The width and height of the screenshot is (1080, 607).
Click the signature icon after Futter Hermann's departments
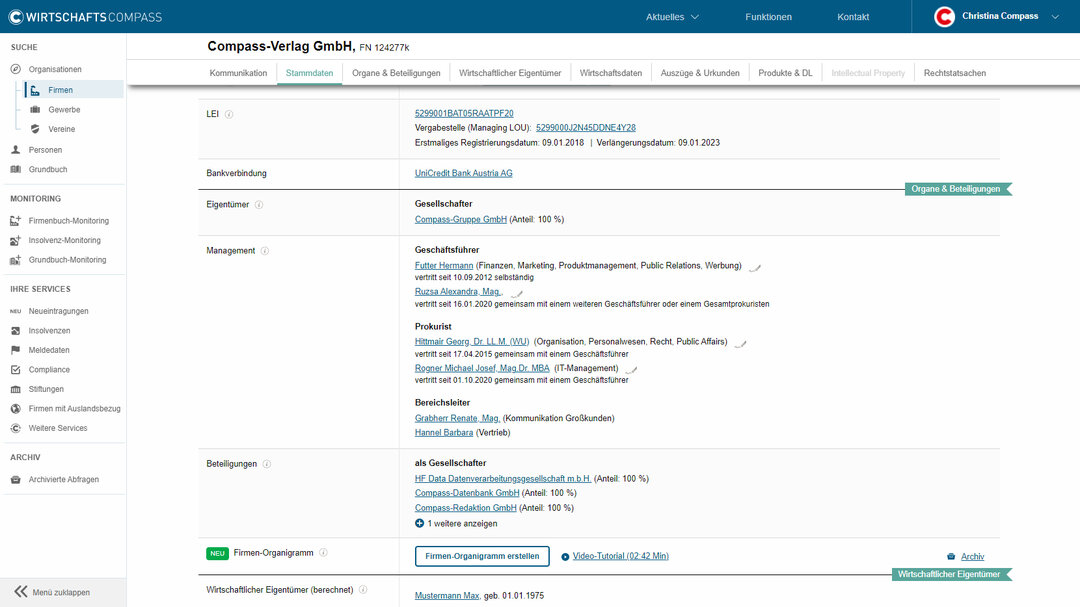(x=755, y=267)
